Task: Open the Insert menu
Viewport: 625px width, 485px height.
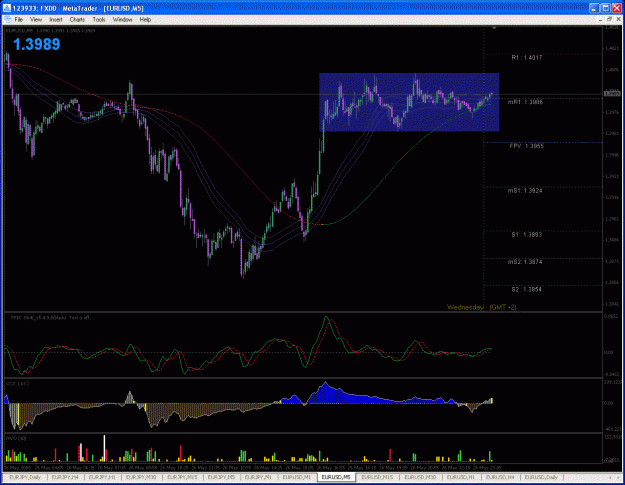Action: click(56, 20)
